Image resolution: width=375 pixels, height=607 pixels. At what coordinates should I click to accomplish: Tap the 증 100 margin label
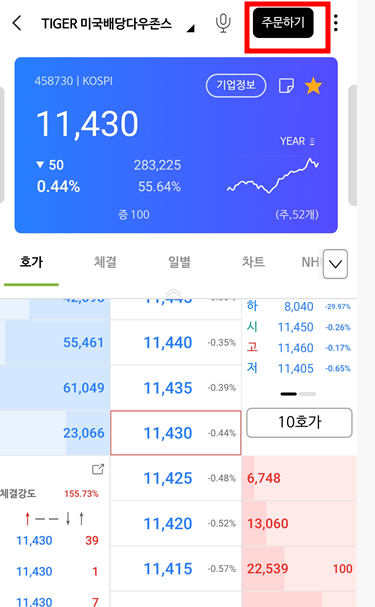point(134,214)
